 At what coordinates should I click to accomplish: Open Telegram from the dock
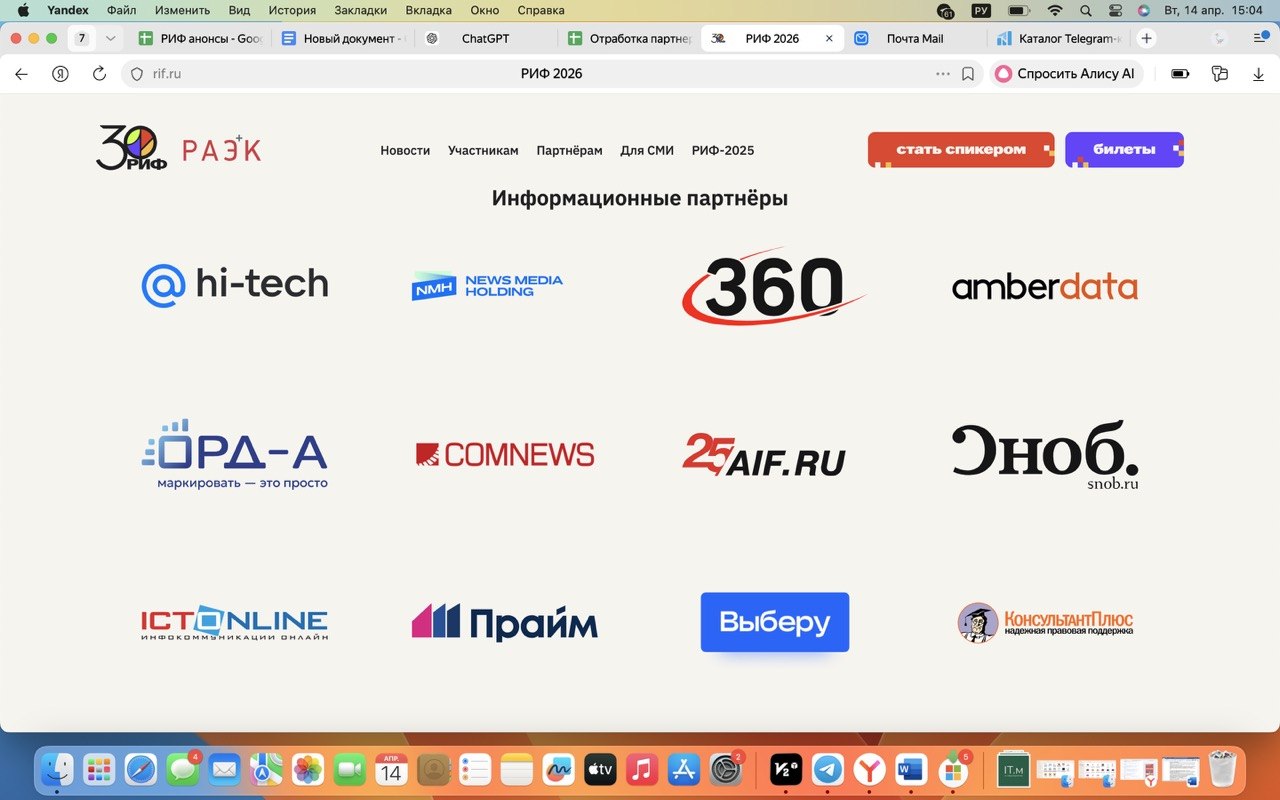pyautogui.click(x=827, y=769)
